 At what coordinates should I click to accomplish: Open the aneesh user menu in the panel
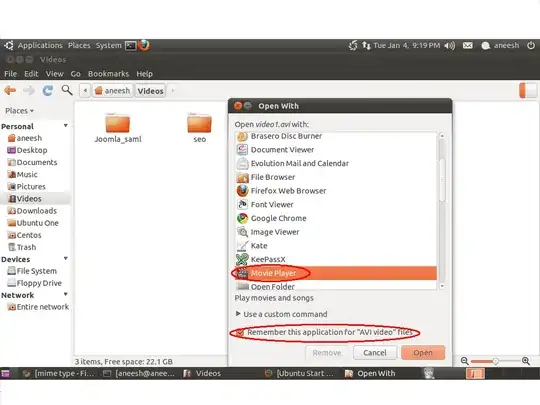(501, 45)
